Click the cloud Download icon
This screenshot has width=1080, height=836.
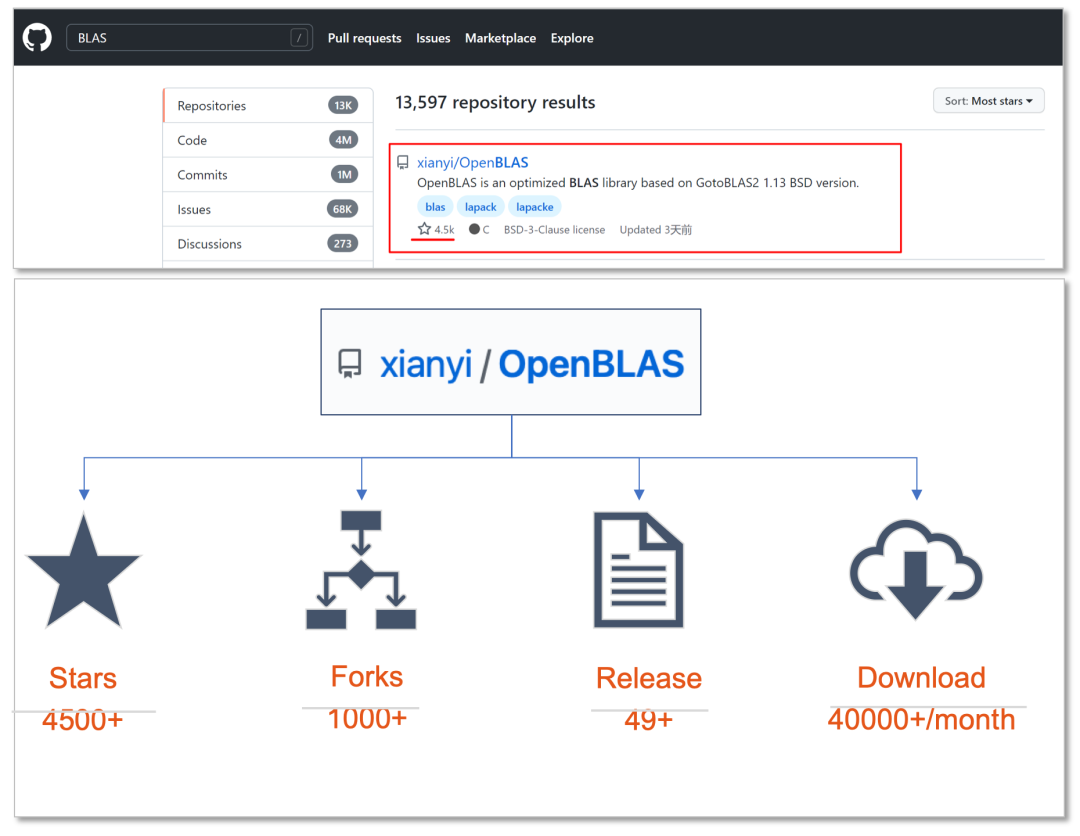click(916, 569)
